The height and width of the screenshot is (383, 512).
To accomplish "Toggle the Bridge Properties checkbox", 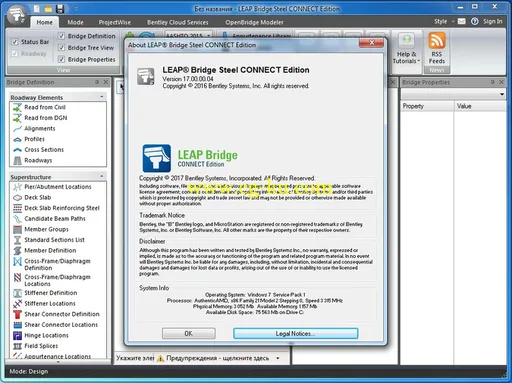I will (61, 59).
